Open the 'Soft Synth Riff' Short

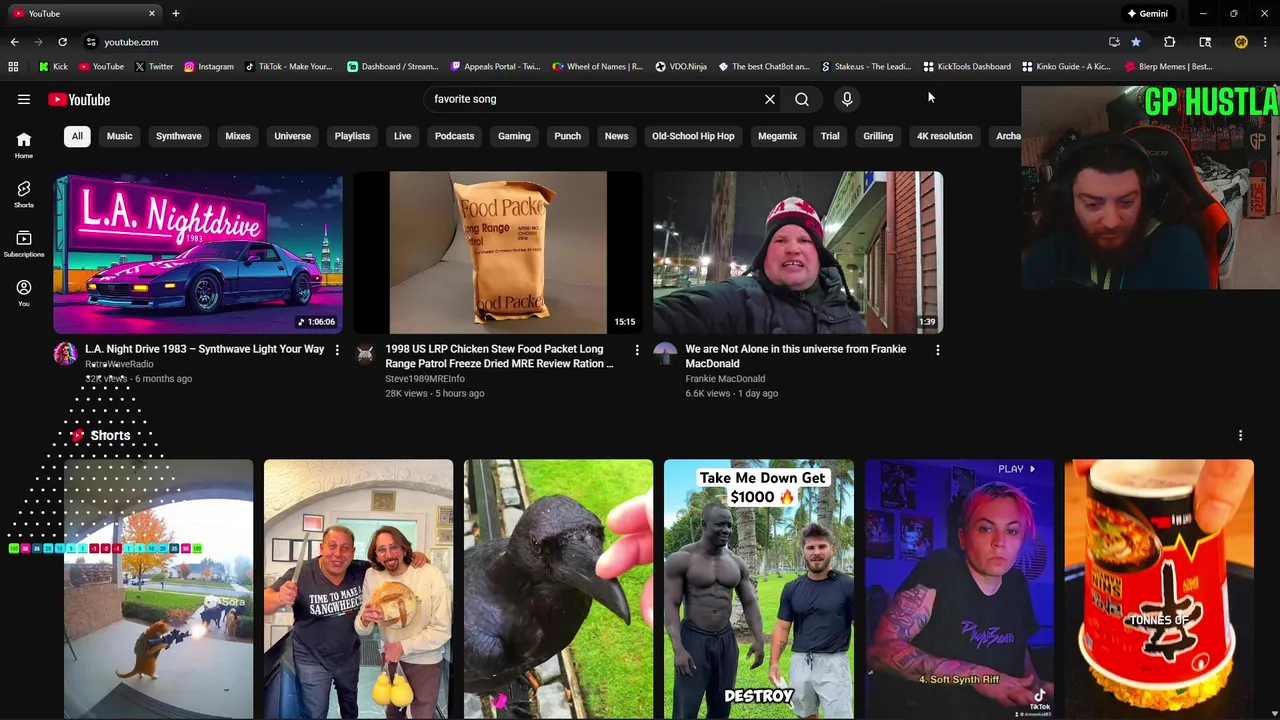click(958, 589)
